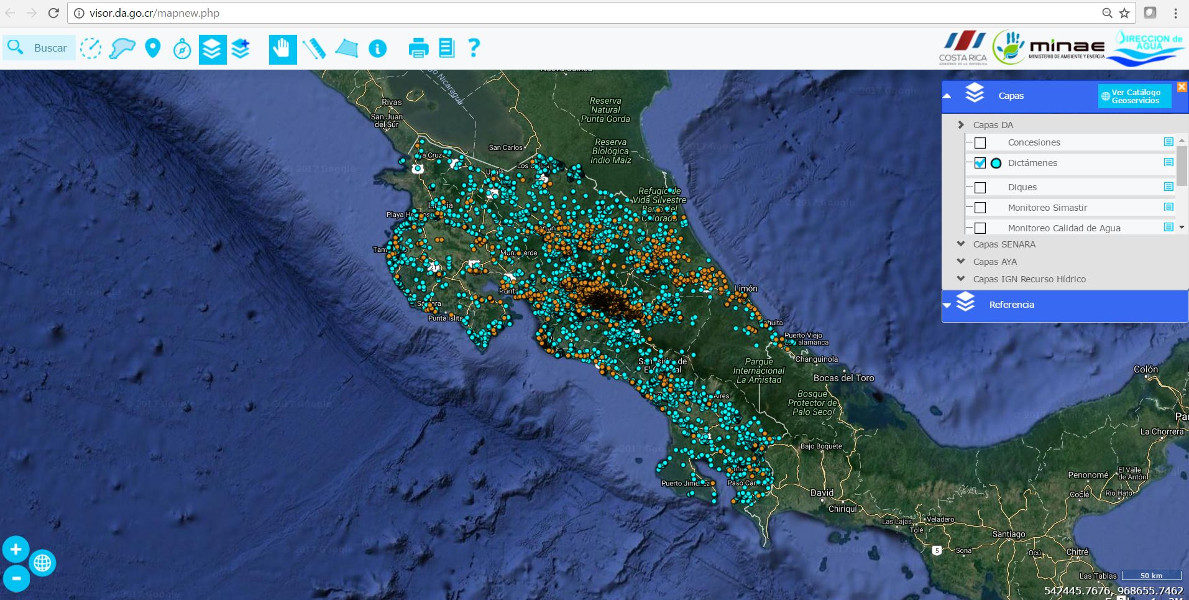Image resolution: width=1189 pixels, height=600 pixels.
Task: Click the print map icon
Action: click(x=418, y=48)
